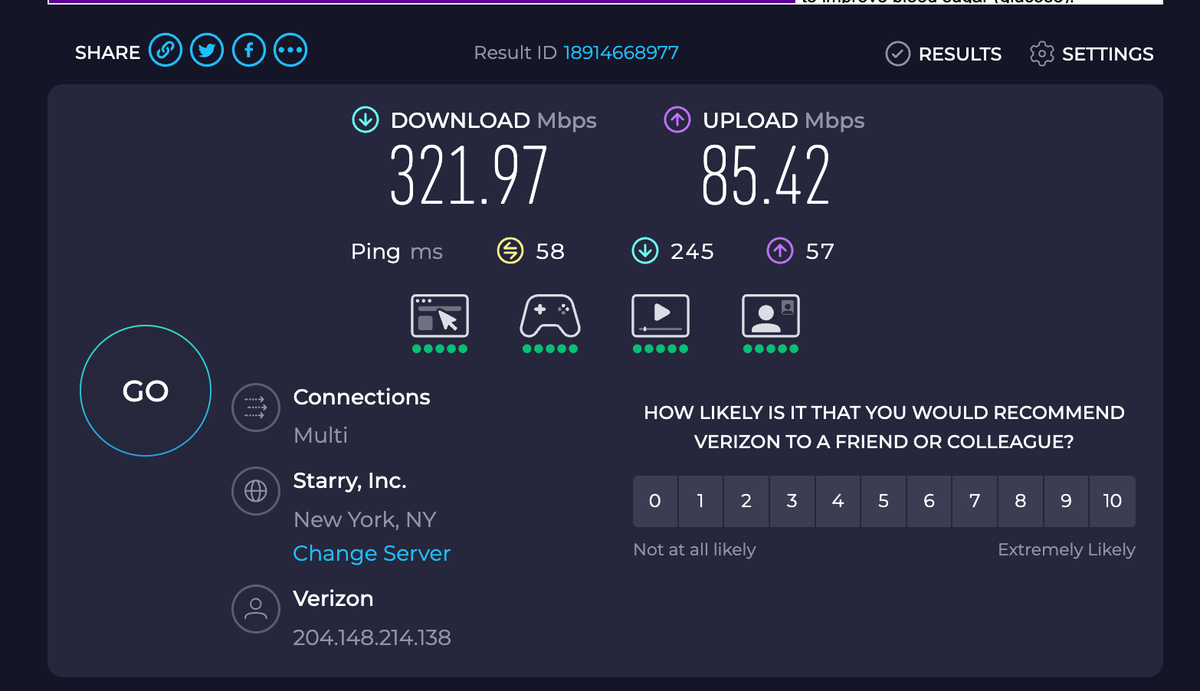Viewport: 1200px width, 691px height.
Task: Select the gaming performance gamepad icon
Action: pyautogui.click(x=550, y=316)
